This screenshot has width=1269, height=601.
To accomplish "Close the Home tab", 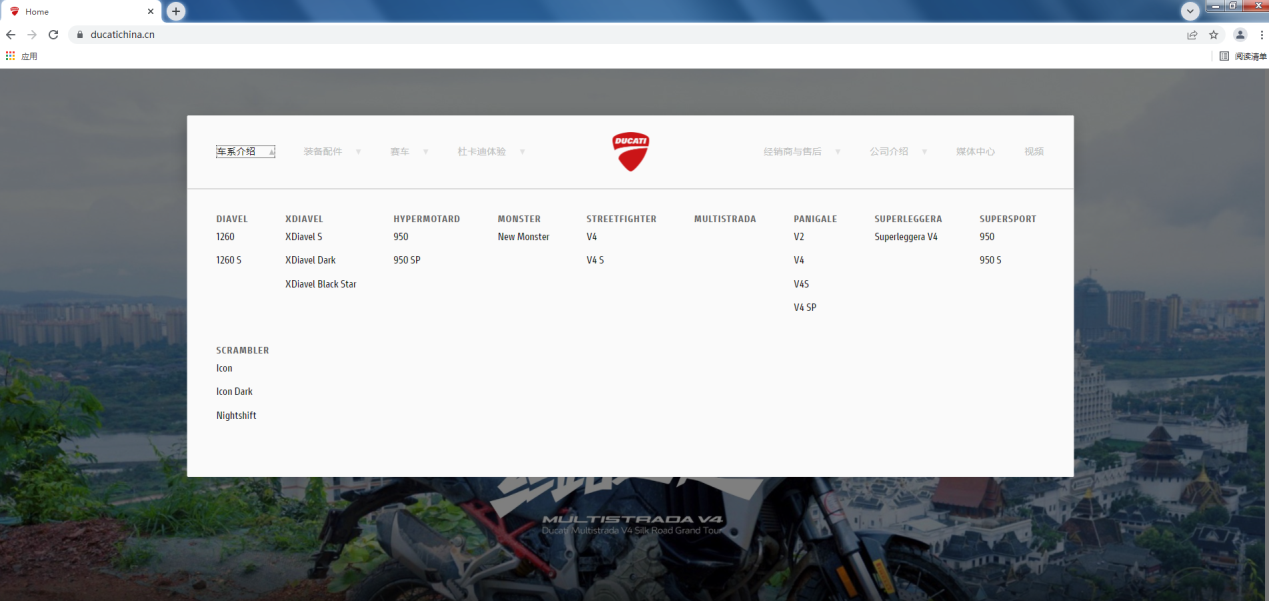I will pos(150,12).
